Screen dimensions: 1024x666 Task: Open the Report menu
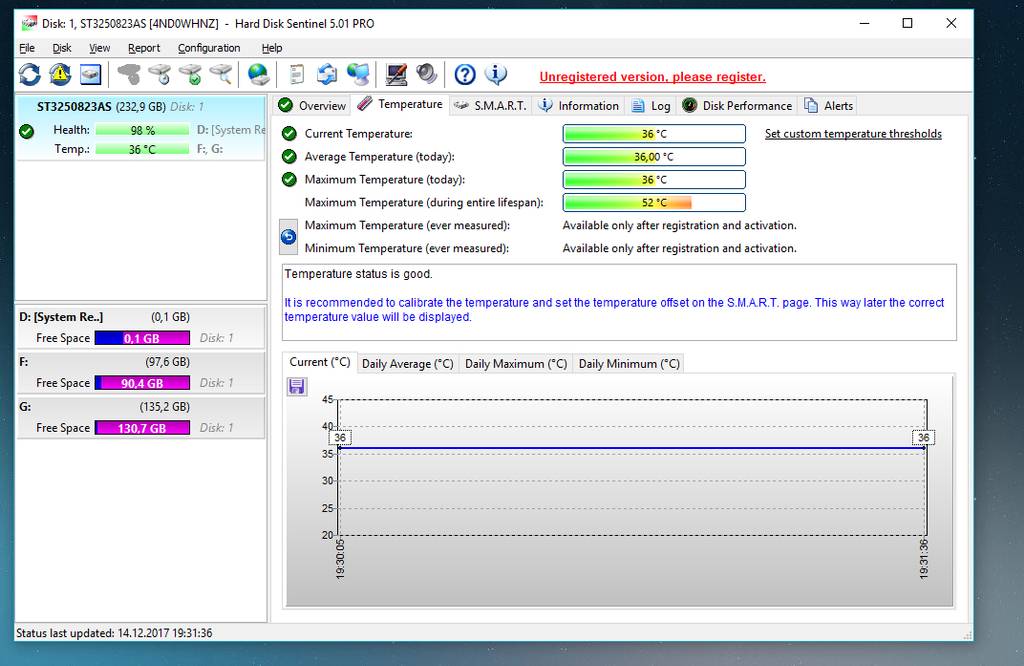click(144, 48)
